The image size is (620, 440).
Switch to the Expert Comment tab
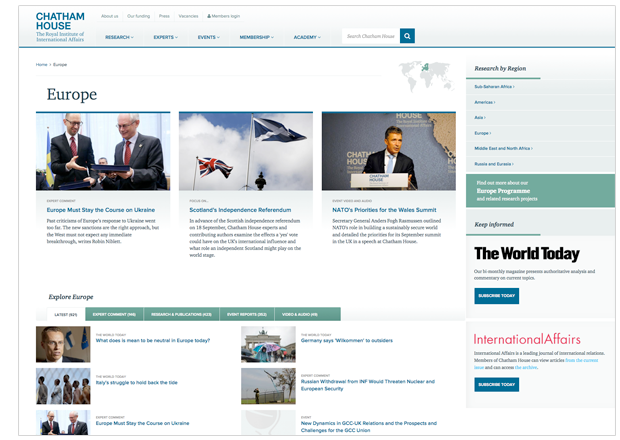[115, 314]
